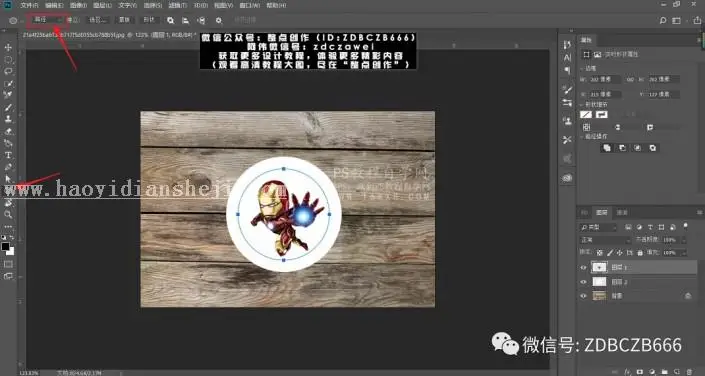The image size is (705, 376).
Task: Hide the 背景 layer
Action: click(584, 296)
